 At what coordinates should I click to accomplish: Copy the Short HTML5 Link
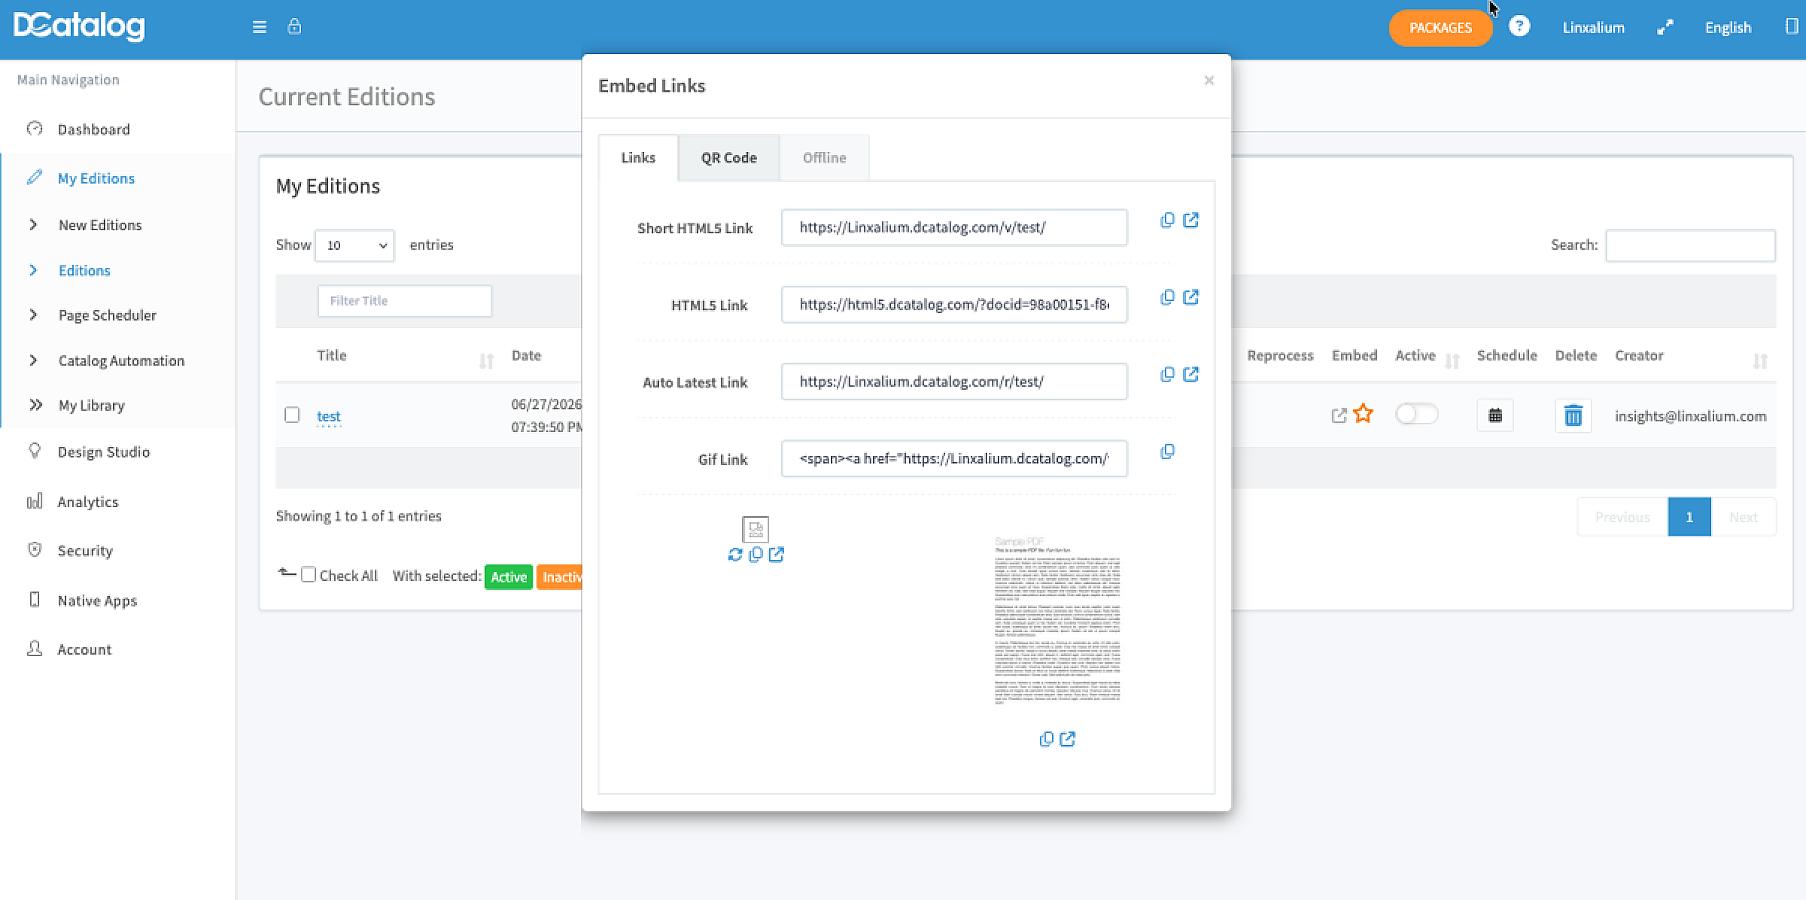(1167, 220)
